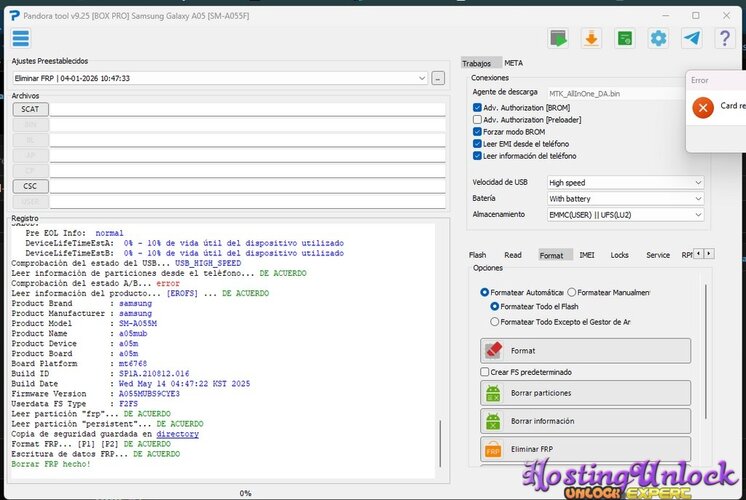Open the Read tab
The image size is (746, 500).
(513, 255)
